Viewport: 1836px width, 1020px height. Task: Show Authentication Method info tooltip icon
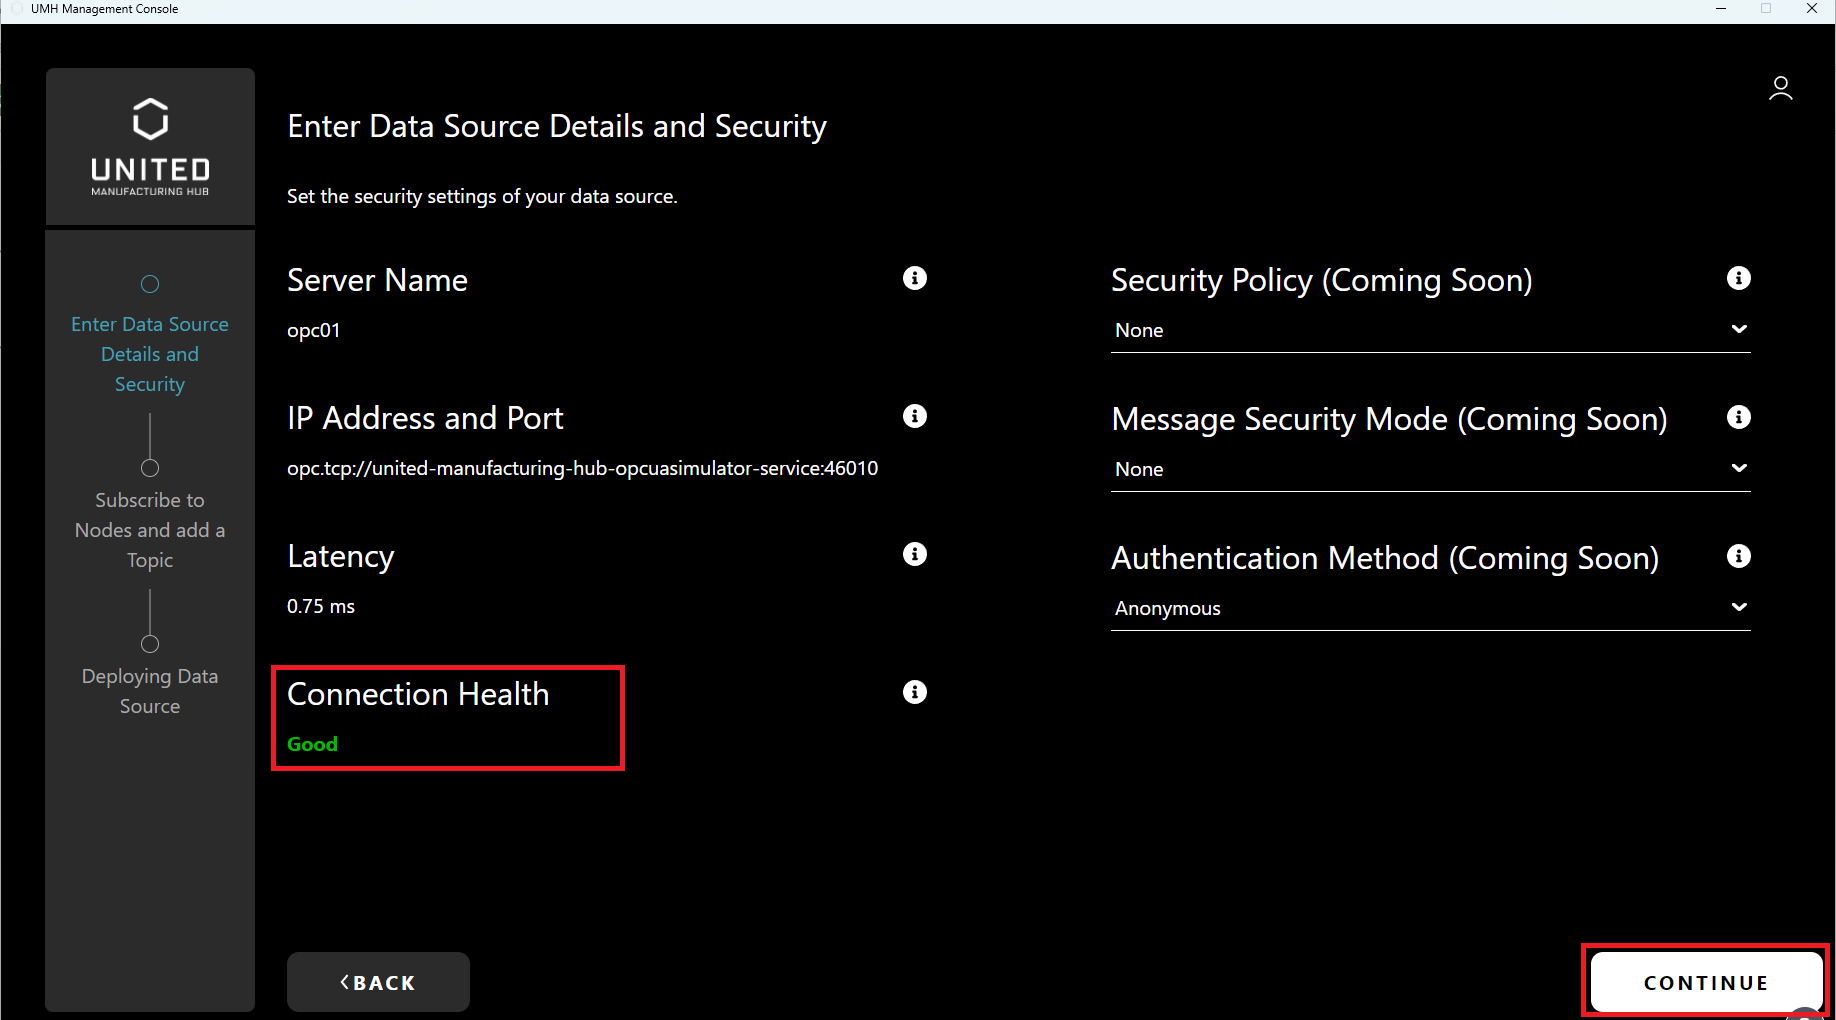pyautogui.click(x=1738, y=556)
